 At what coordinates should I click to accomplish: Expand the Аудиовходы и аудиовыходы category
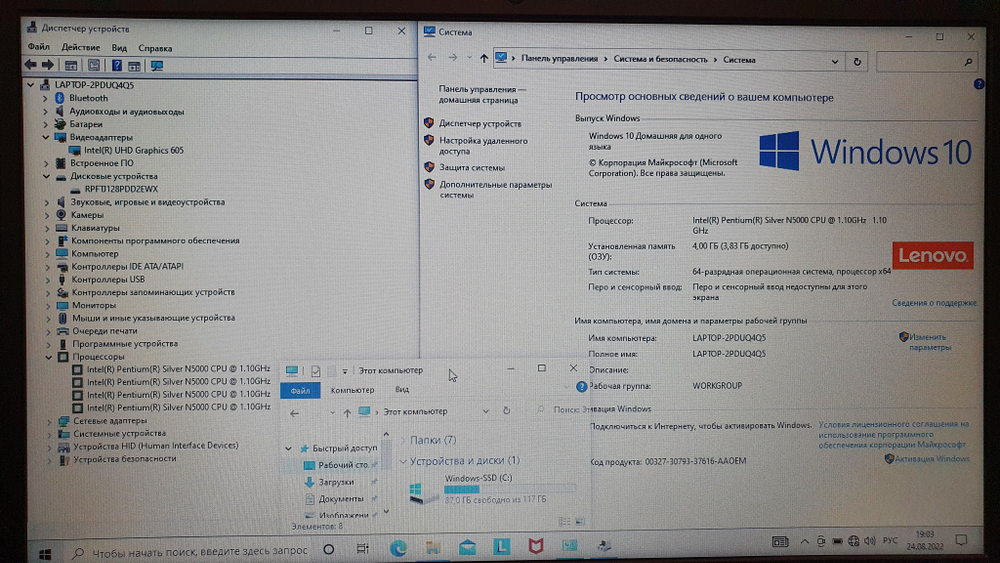(x=45, y=112)
